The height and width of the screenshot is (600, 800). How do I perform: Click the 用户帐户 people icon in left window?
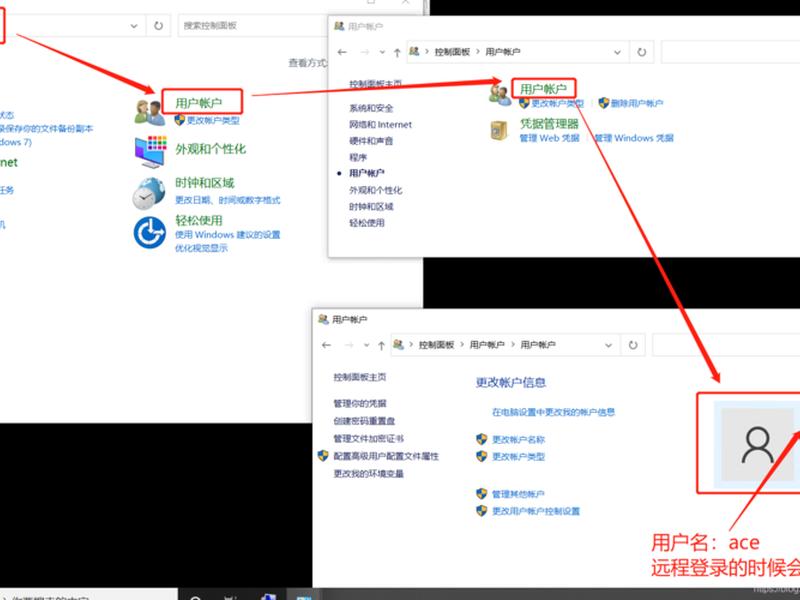tap(149, 112)
